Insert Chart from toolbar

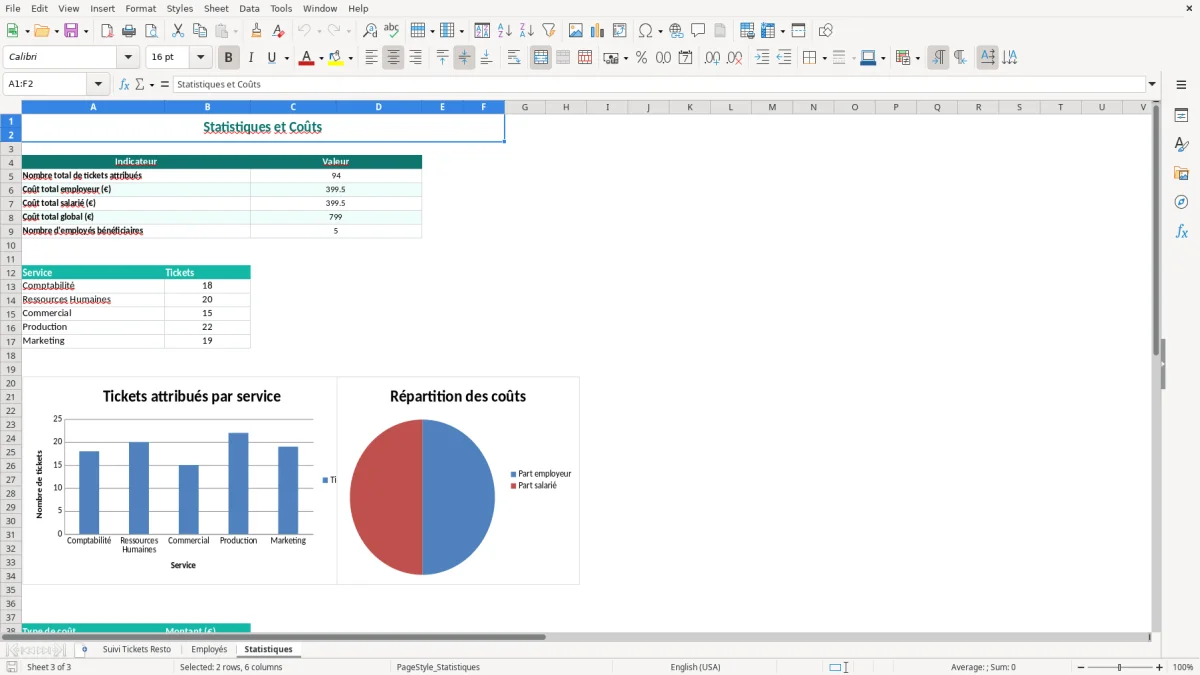[598, 31]
